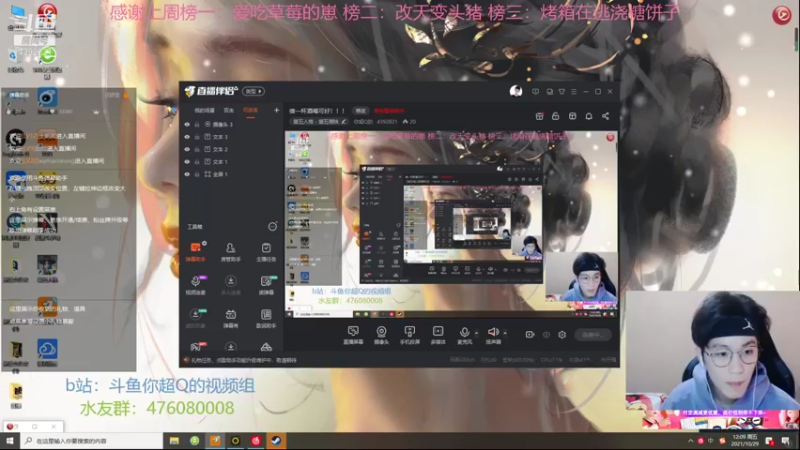Expand the microphone options arrow
This screenshot has width=800, height=450.
tap(477, 333)
